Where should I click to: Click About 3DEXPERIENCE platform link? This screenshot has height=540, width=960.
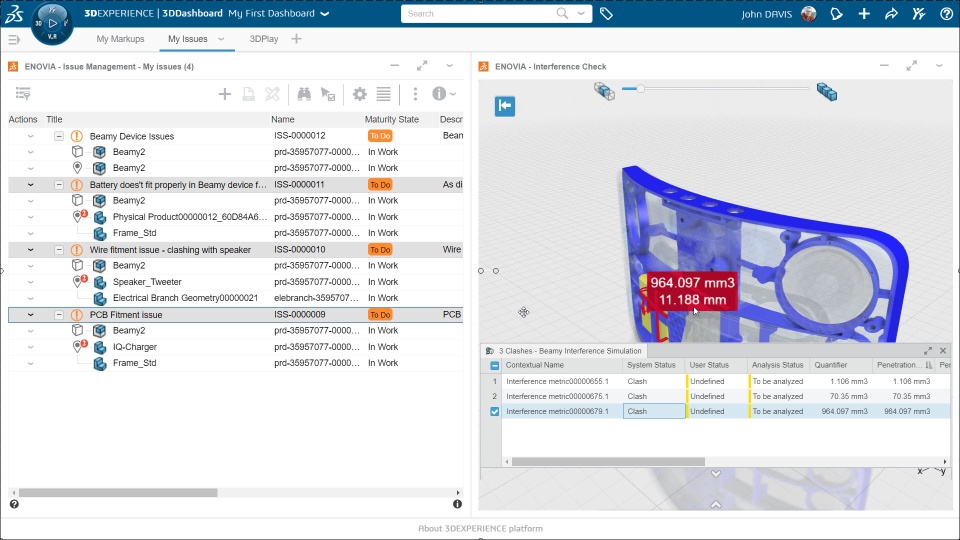[x=480, y=528]
